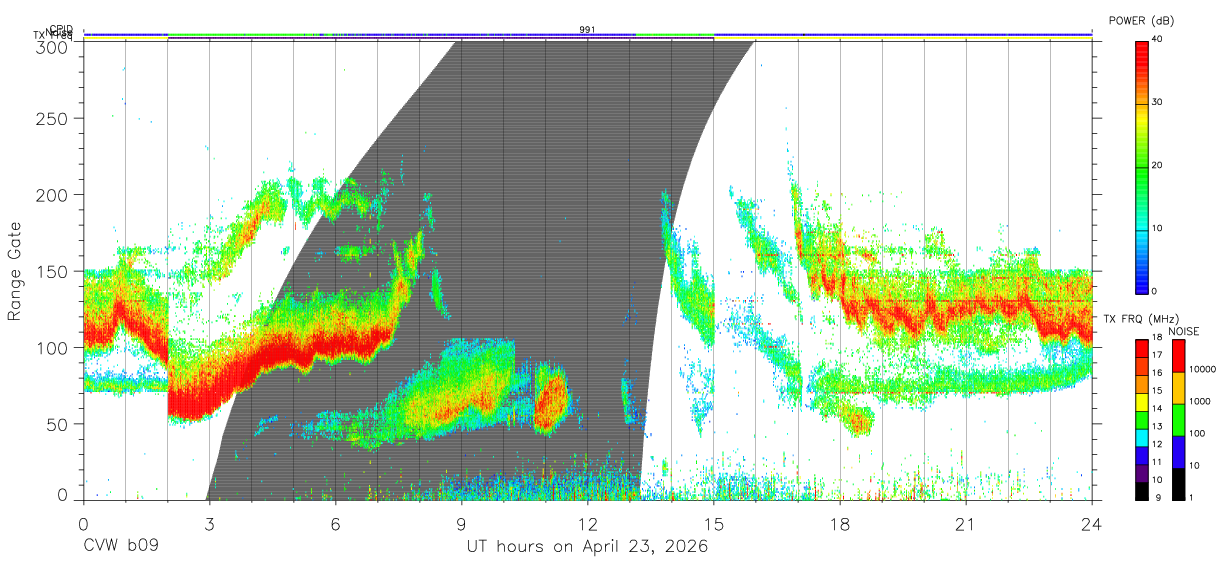Click the range gate tick label 300
Image resolution: width=1228 pixels, height=567 pixels.
[x=54, y=46]
